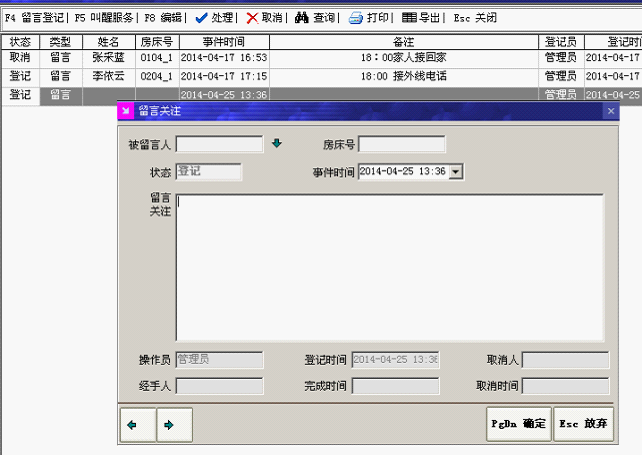The height and width of the screenshot is (456, 643).
Task: Open F5 叫醒服务 in the toolbar
Action: coord(104,18)
